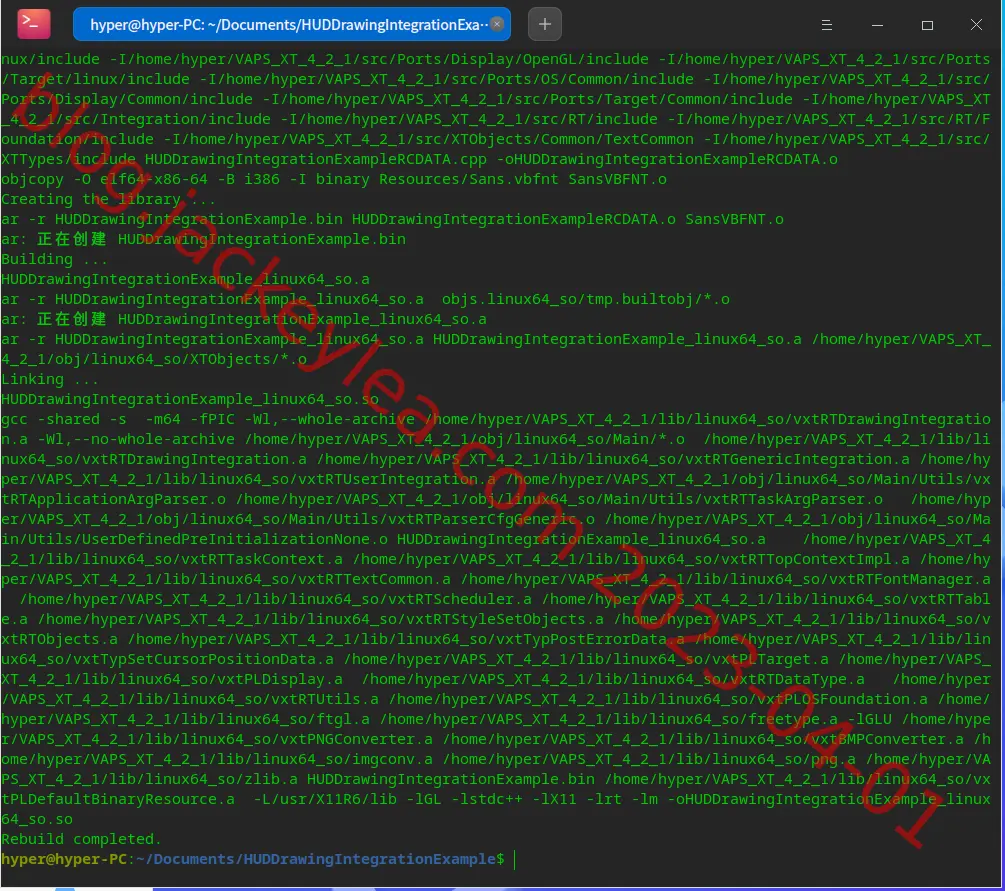Click the 'gcc -shared -s' command text
Screen dimensions: 1005x891
coord(64,419)
